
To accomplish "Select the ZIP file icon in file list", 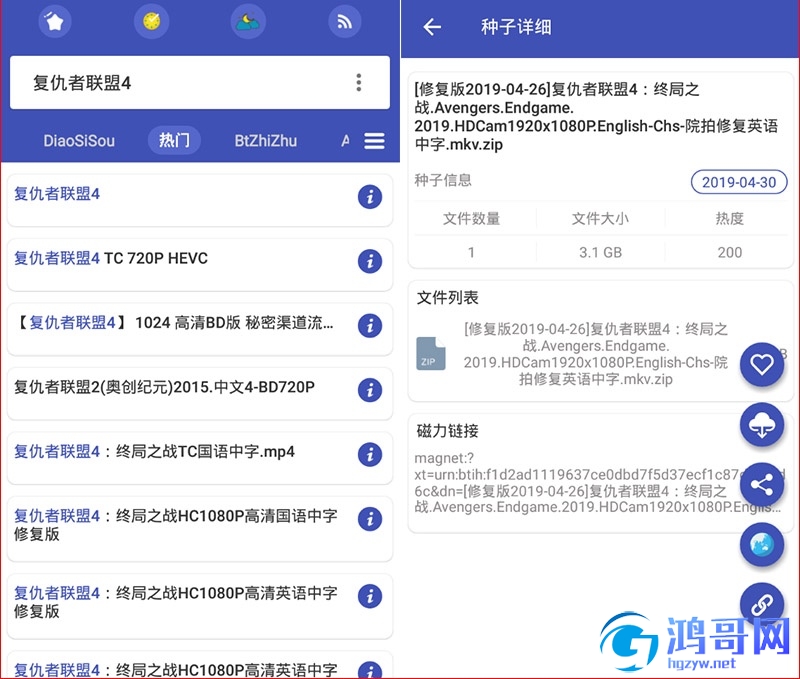I will (430, 354).
